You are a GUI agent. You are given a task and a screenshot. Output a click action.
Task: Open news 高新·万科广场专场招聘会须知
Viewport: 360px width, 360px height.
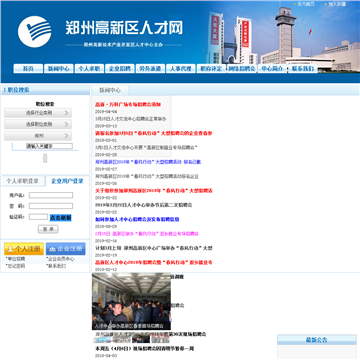128,105
